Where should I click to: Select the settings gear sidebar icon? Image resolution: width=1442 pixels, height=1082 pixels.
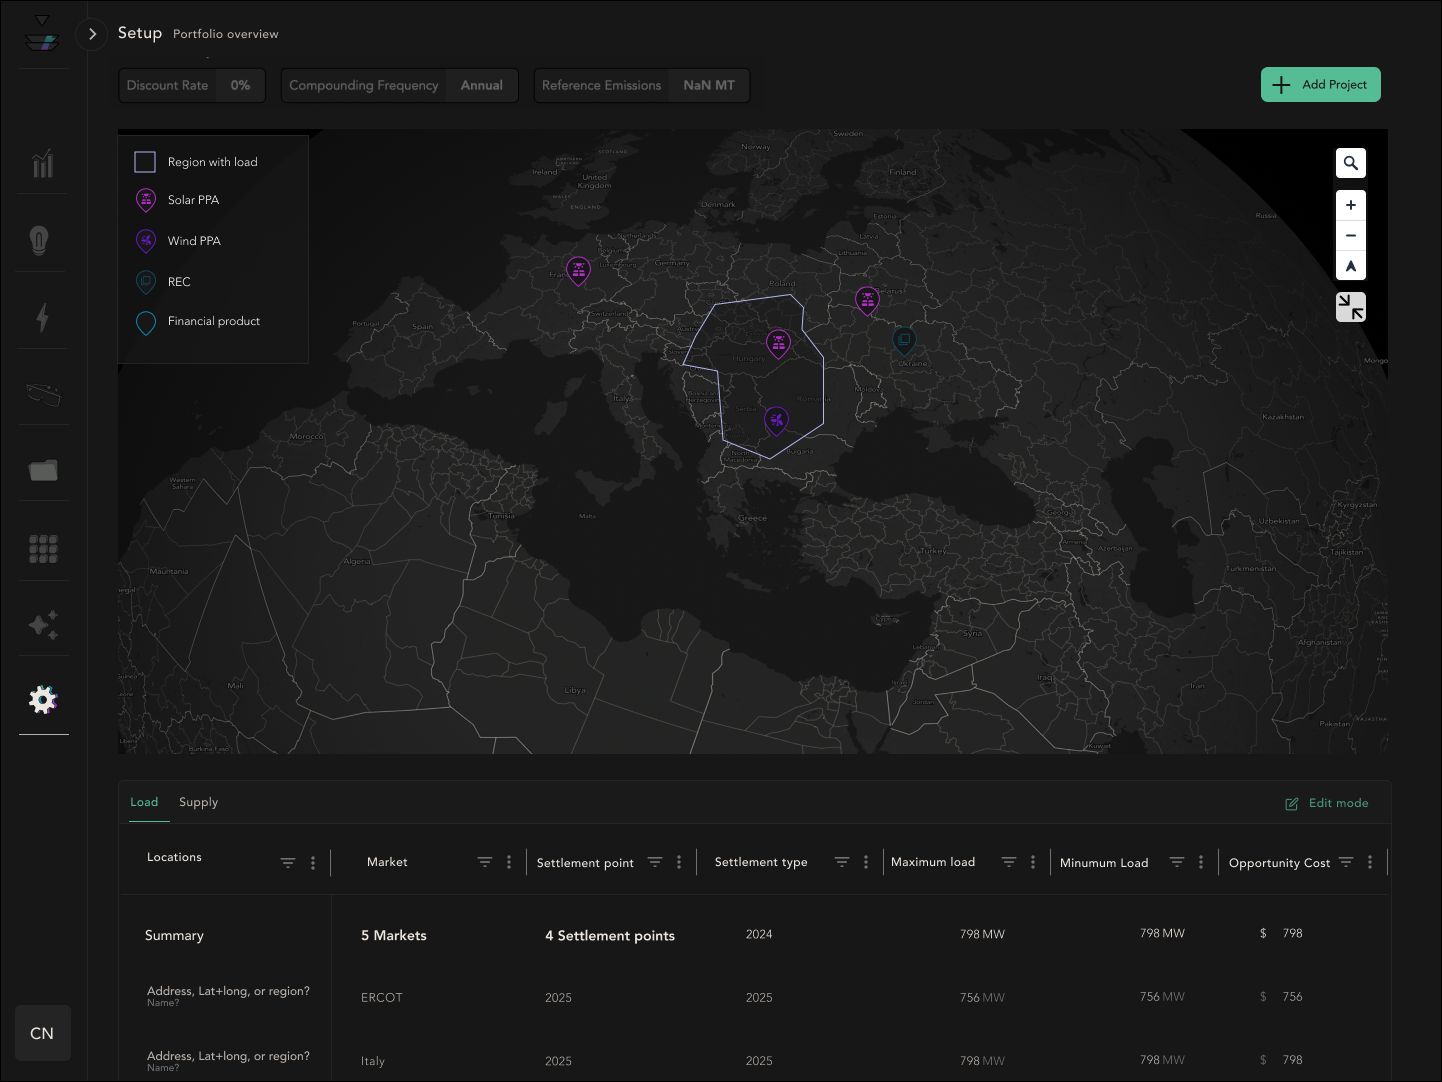point(43,699)
